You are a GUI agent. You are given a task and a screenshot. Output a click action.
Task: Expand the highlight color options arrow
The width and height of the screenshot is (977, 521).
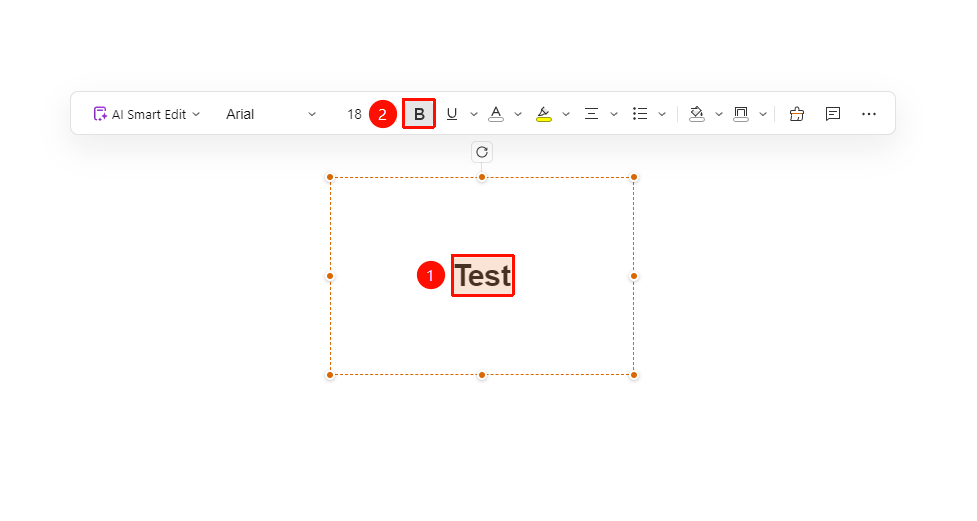(566, 114)
